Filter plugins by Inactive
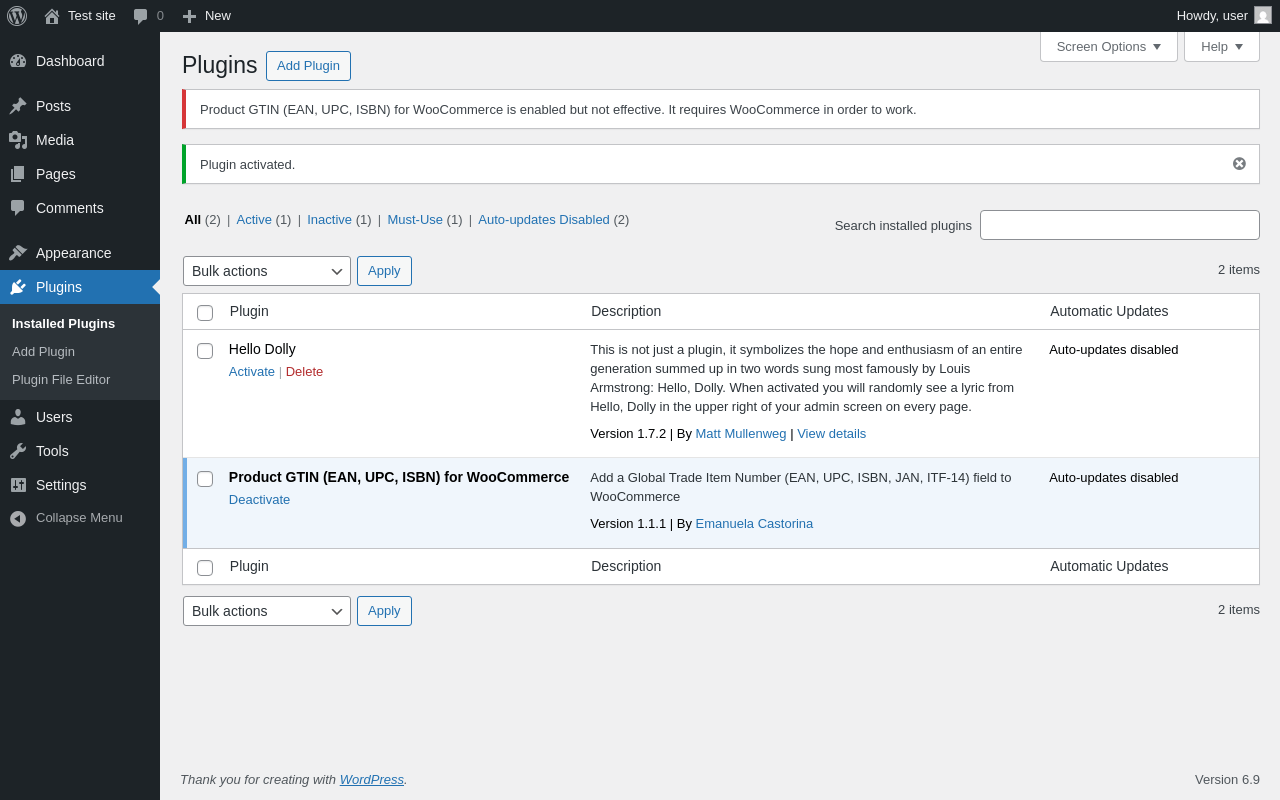 (329, 220)
